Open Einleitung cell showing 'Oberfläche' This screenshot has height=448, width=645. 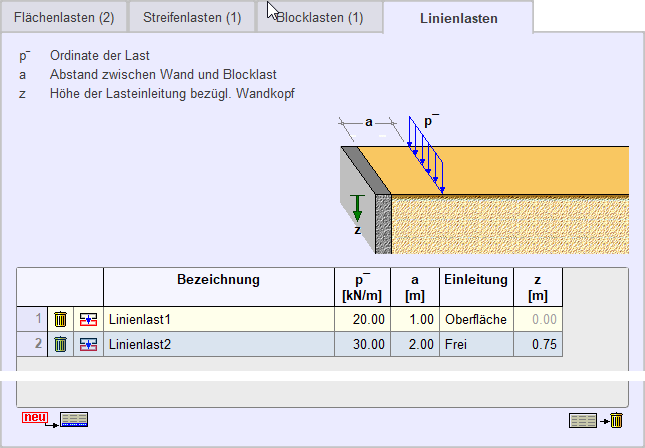pos(476,319)
